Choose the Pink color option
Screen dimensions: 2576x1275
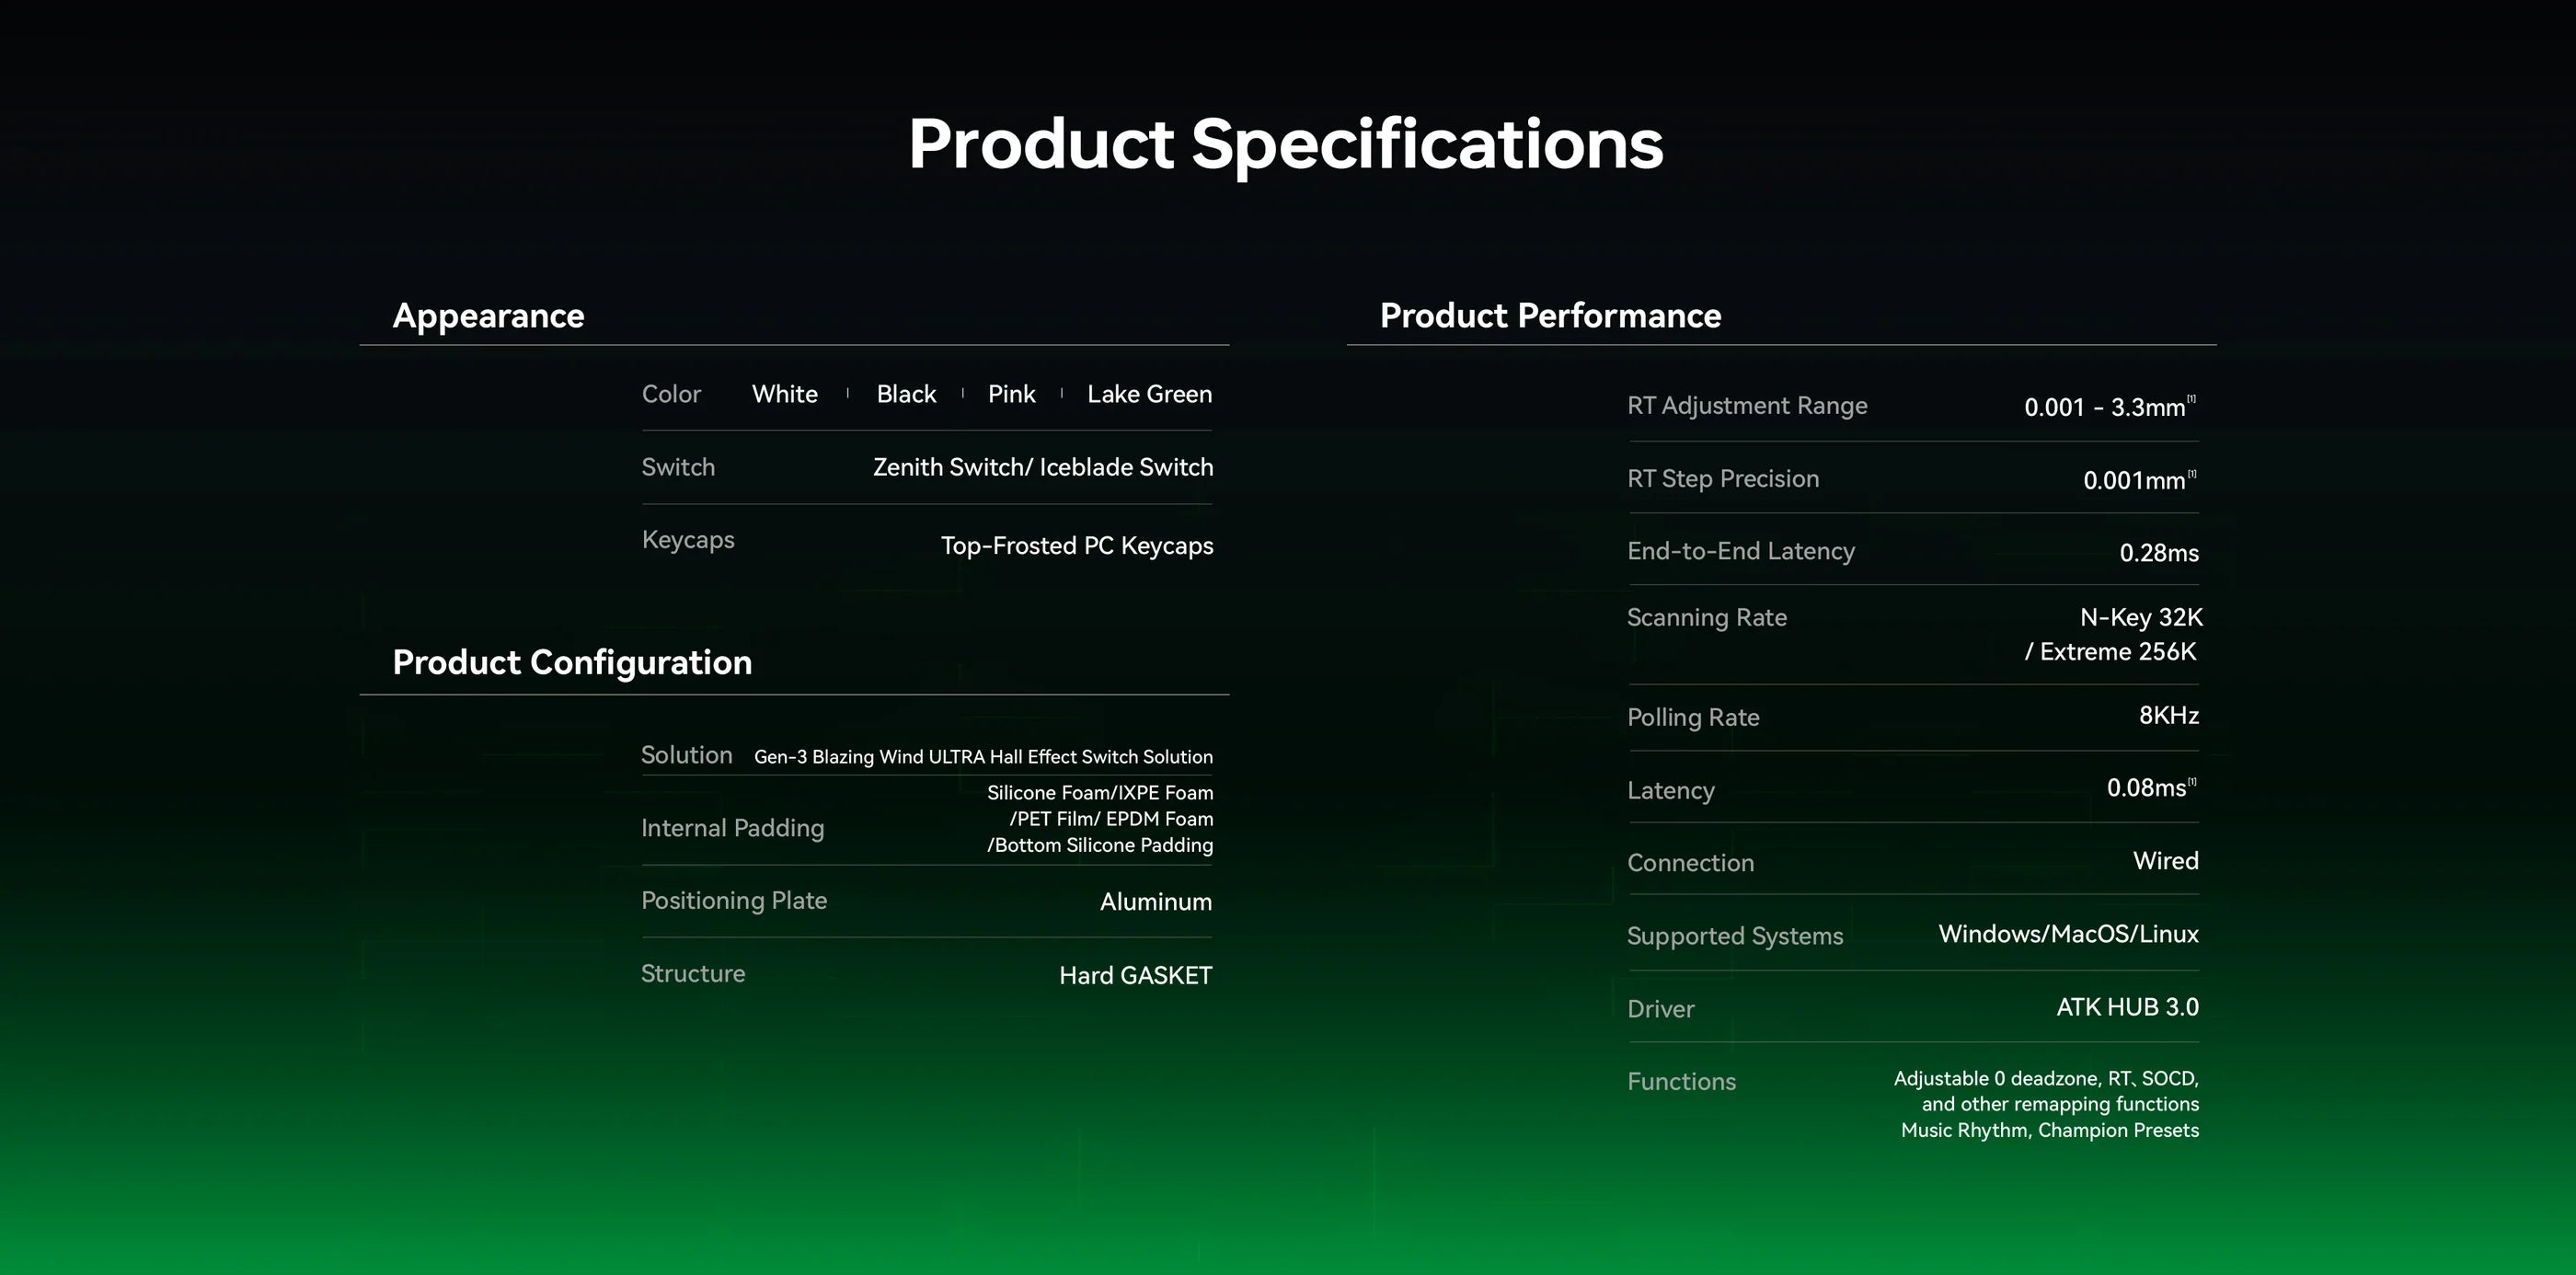(x=1011, y=394)
